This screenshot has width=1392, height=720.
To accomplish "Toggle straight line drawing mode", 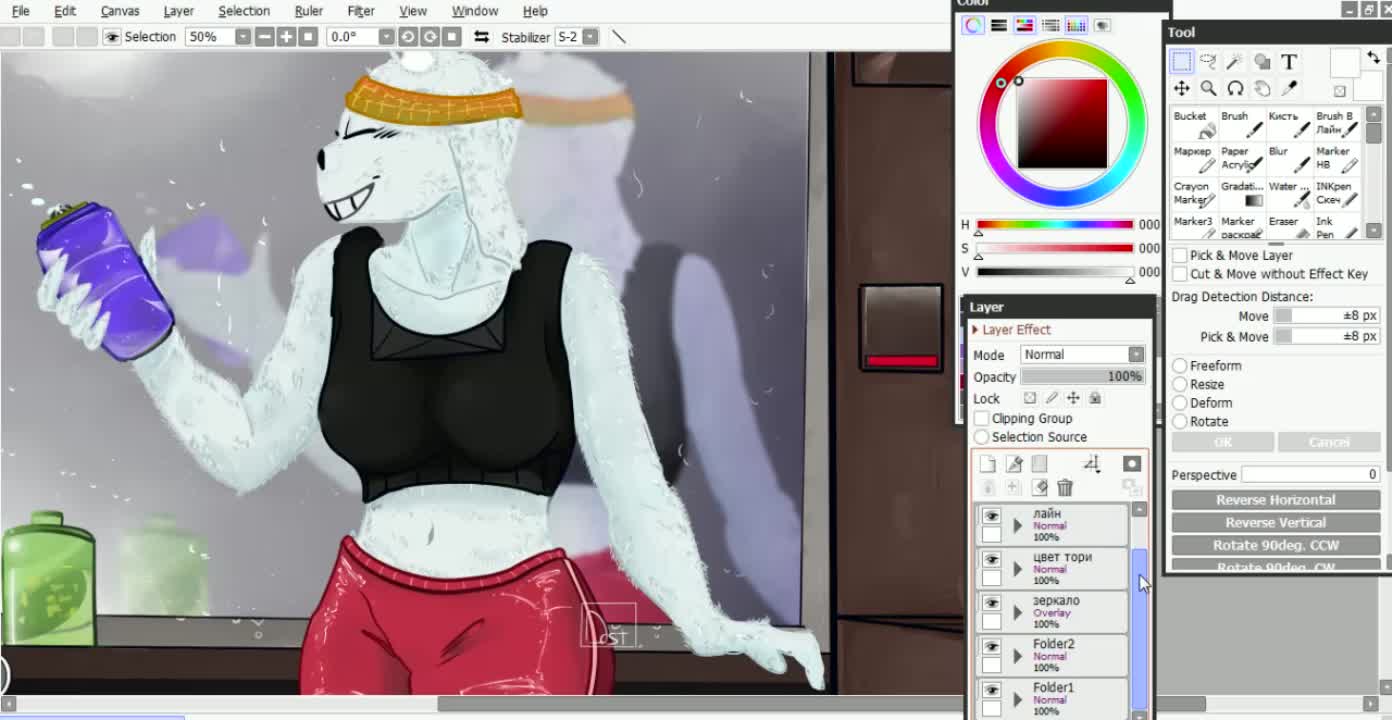I will (x=619, y=37).
